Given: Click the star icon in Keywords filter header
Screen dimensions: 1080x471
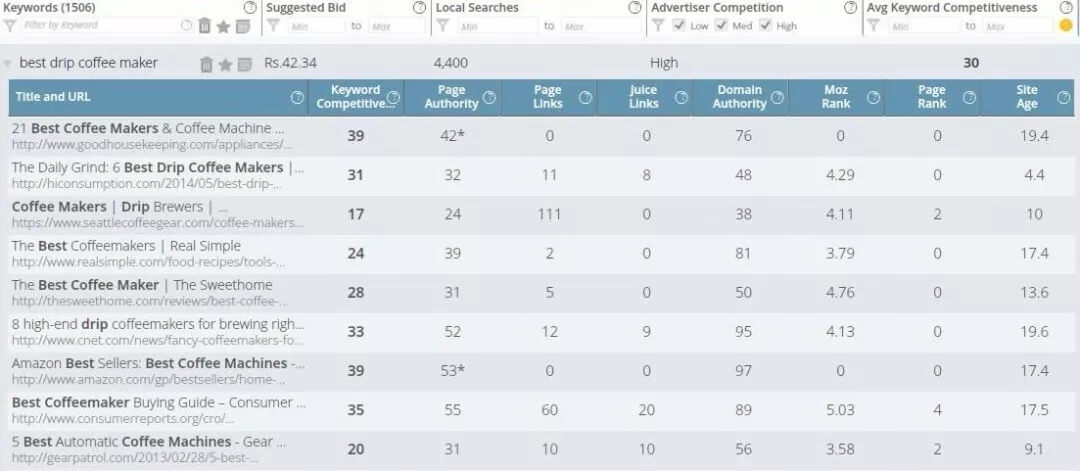Looking at the screenshot, I should coord(223,26).
